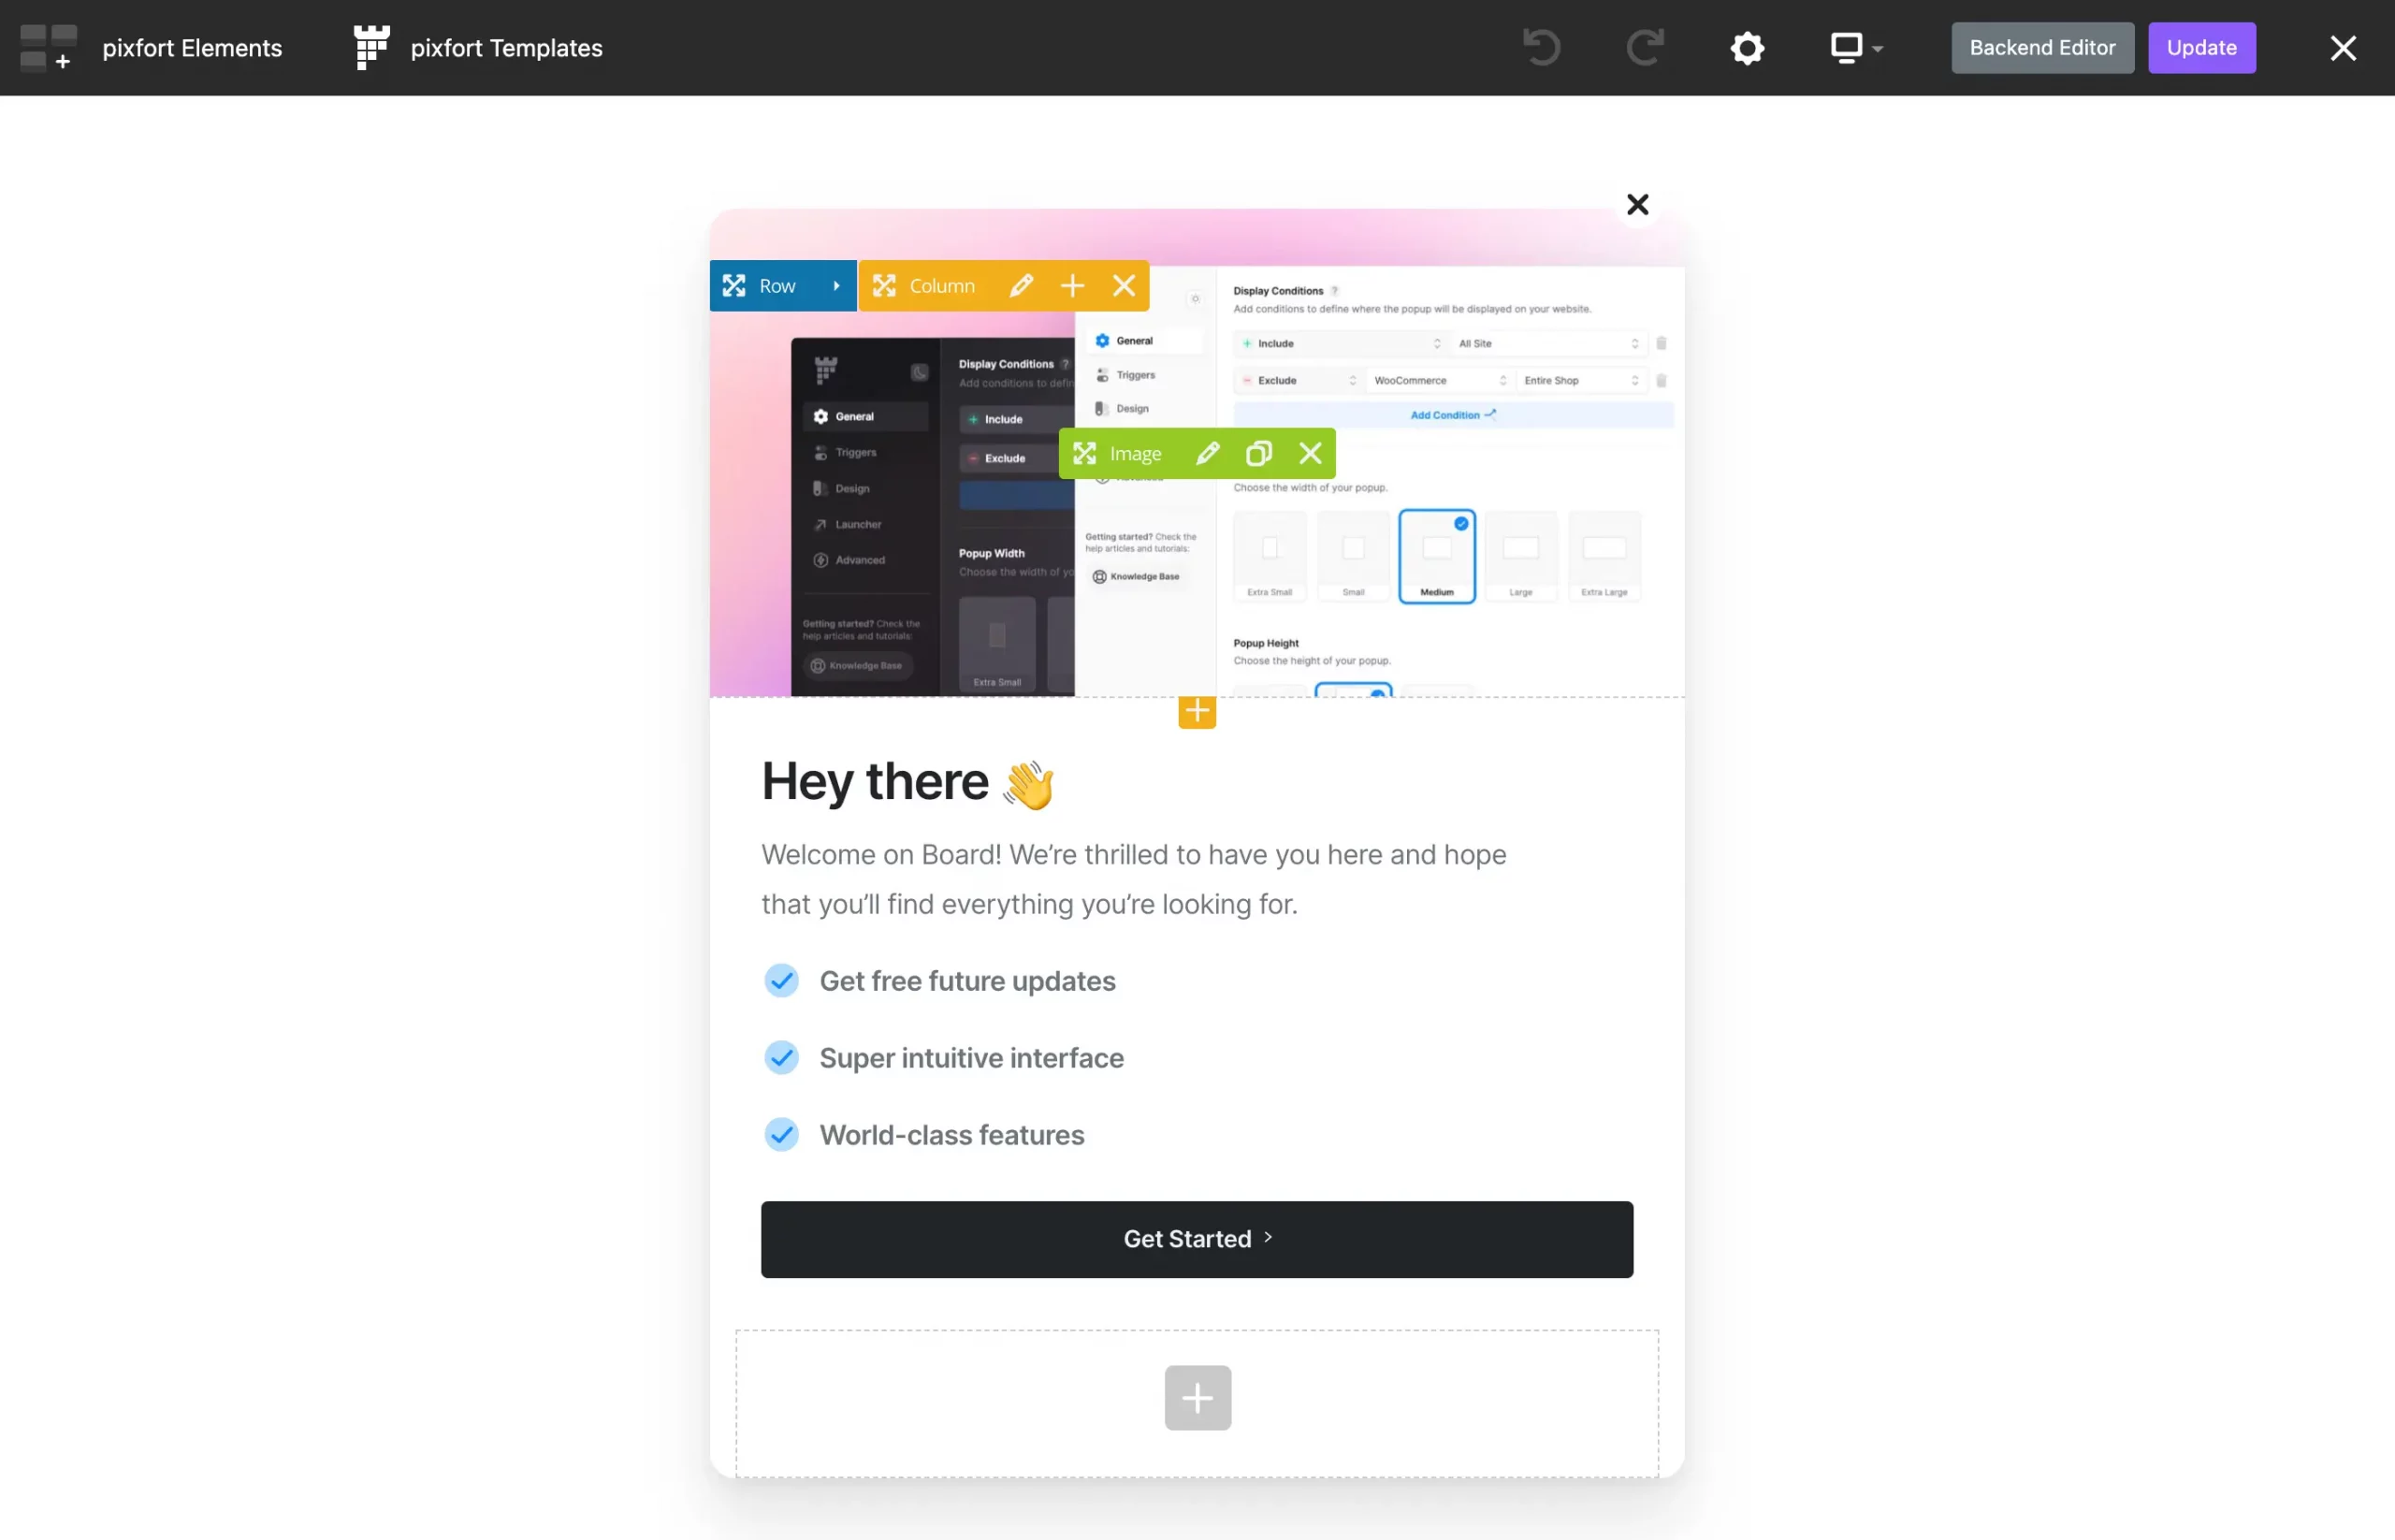Expand the Row controls arrow
This screenshot has width=2395, height=1540.
[x=836, y=286]
